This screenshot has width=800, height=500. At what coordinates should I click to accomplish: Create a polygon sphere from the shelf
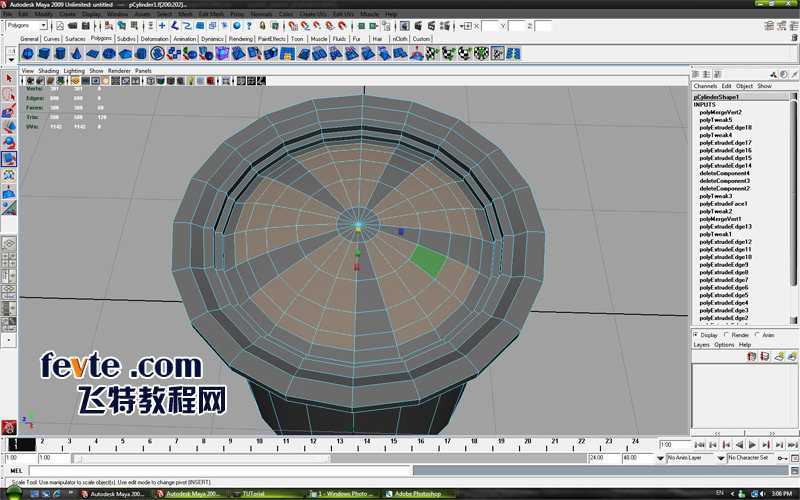point(28,54)
